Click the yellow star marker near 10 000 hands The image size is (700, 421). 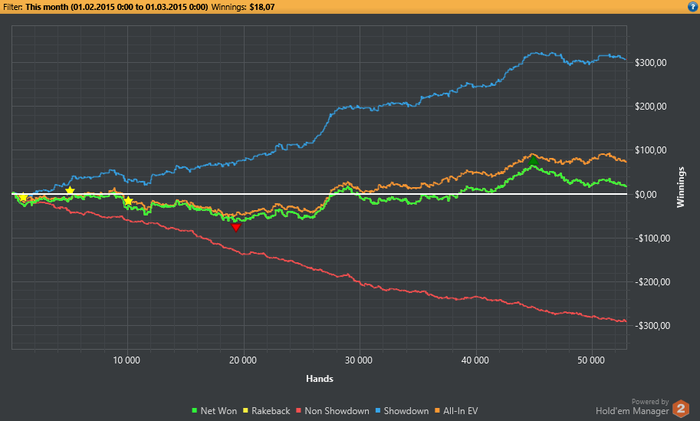tap(128, 201)
